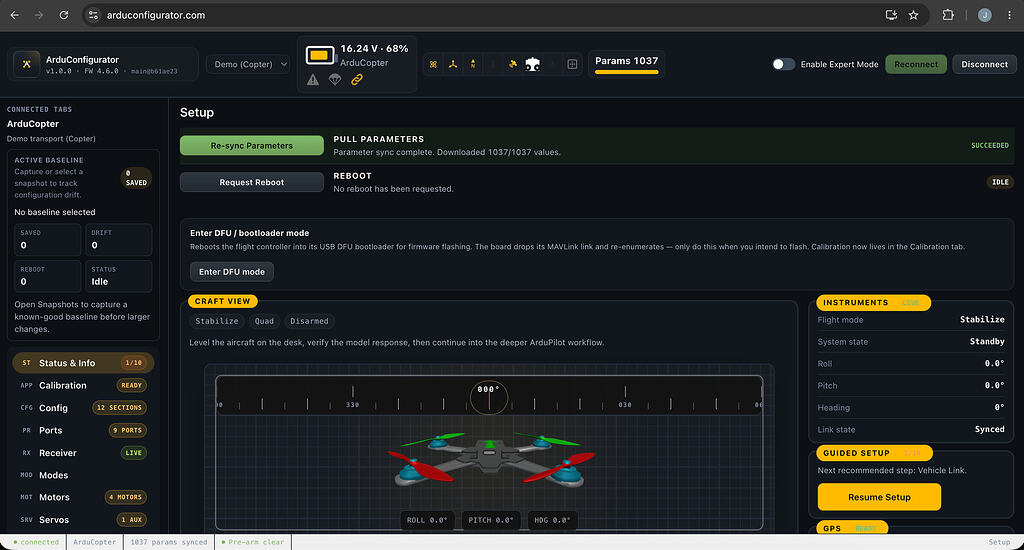Bookmark this page with the star
Screen dimensions: 1024x550
coord(914,15)
